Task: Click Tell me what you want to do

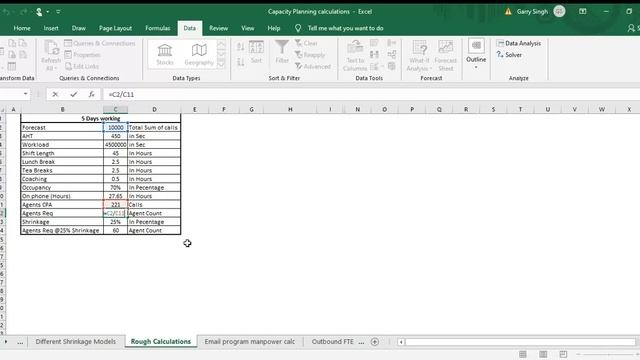Action: 345,28
